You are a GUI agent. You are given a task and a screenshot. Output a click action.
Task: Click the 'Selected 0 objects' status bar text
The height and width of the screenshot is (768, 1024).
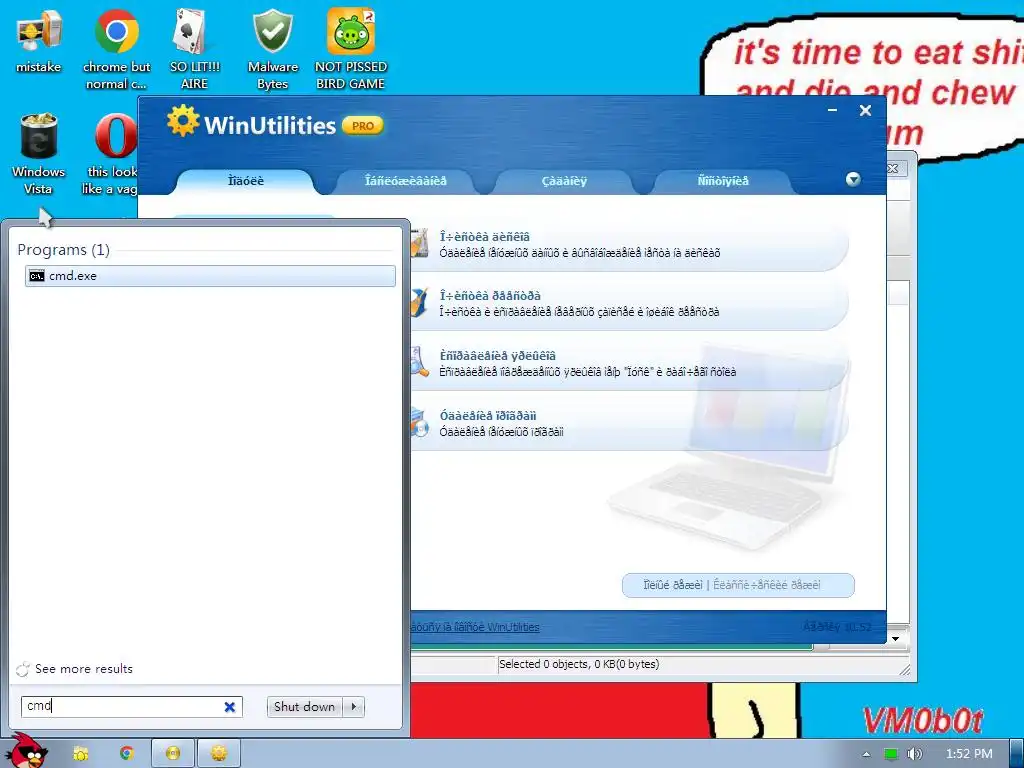[x=579, y=664]
